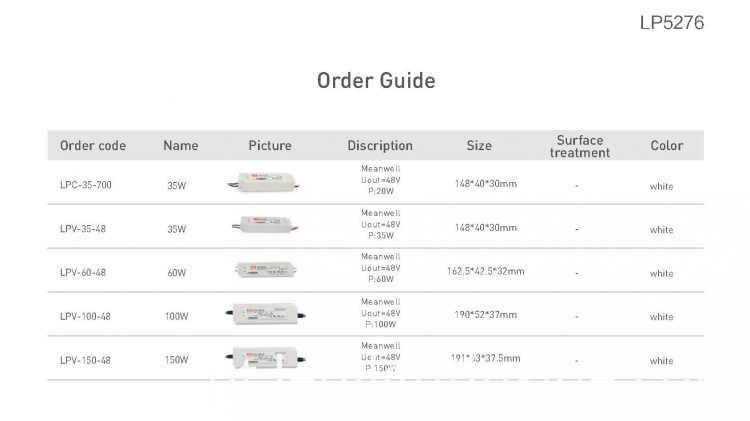Select the LPV-150-48 order code
This screenshot has height=421, width=750.
tap(85, 360)
